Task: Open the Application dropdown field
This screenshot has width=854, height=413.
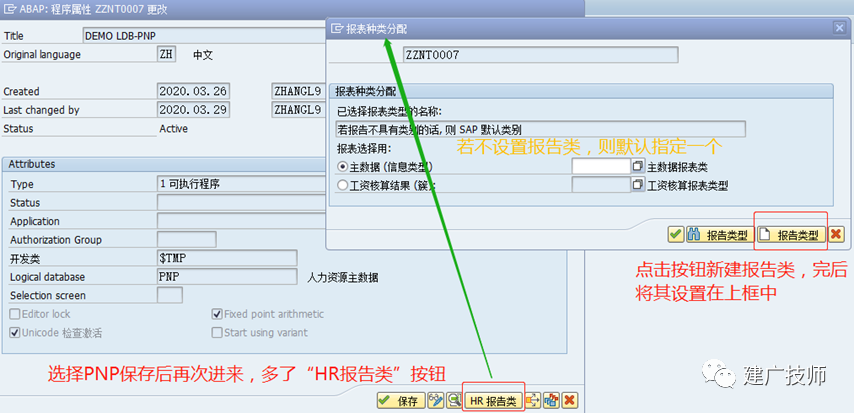Action: [241, 221]
